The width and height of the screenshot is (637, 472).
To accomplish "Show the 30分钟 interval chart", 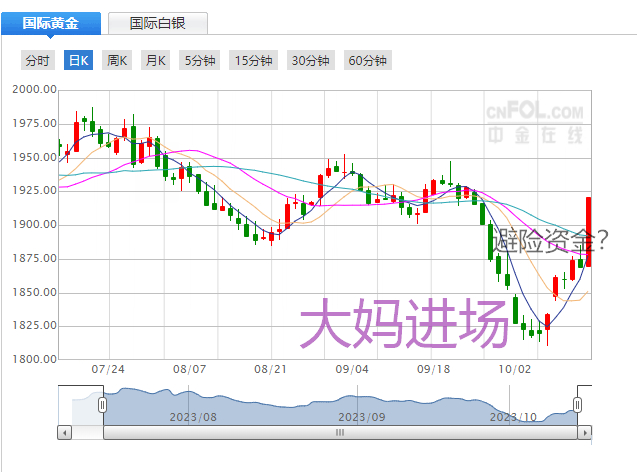I will click(x=310, y=61).
